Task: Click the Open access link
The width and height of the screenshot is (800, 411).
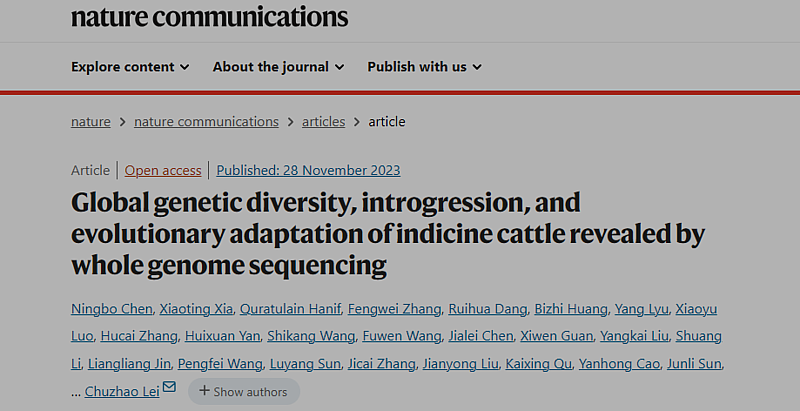Action: coord(163,170)
